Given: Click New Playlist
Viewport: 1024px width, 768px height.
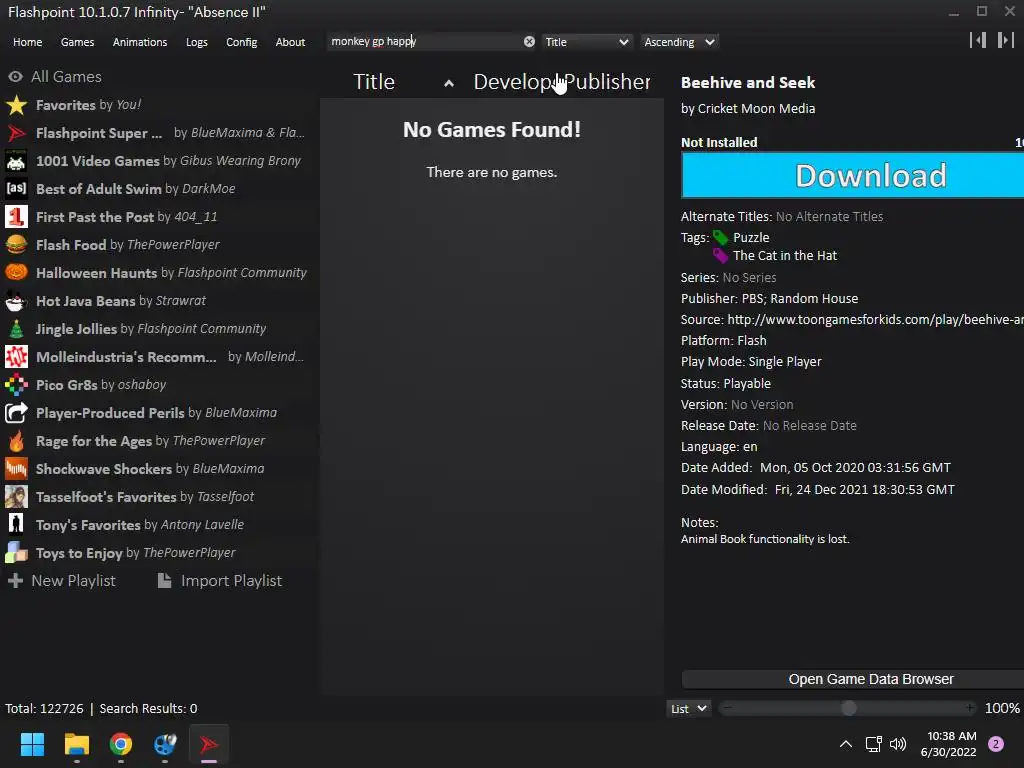Looking at the screenshot, I should pyautogui.click(x=61, y=581).
